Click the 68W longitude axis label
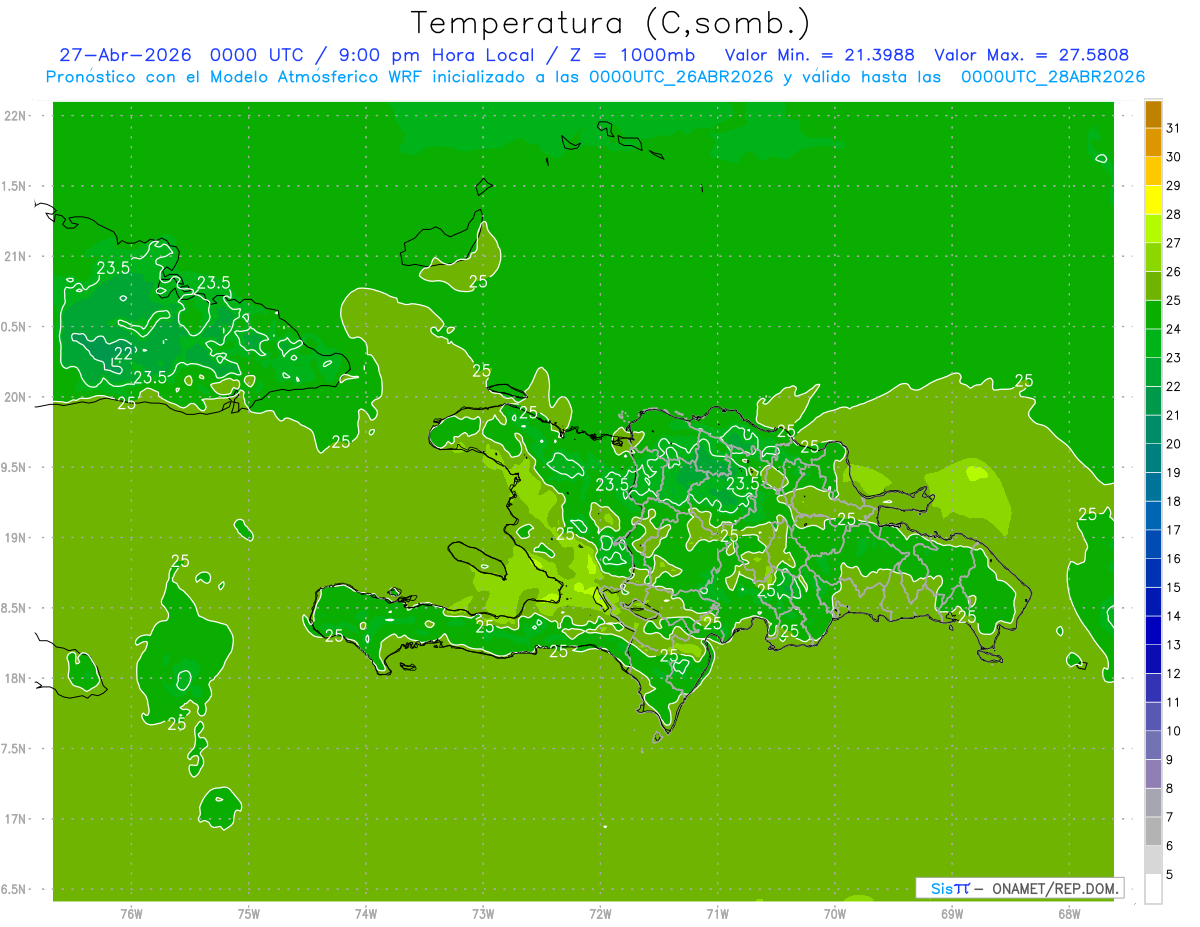Screen dimensions: 1200x927 tap(1069, 914)
